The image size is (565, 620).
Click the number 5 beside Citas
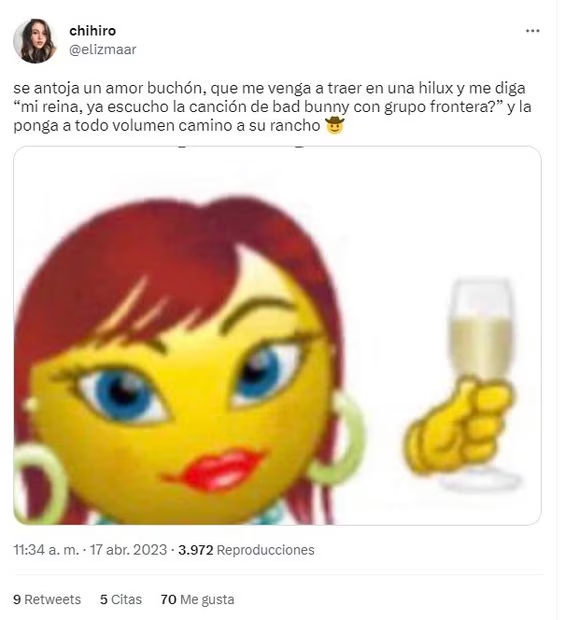(x=104, y=599)
